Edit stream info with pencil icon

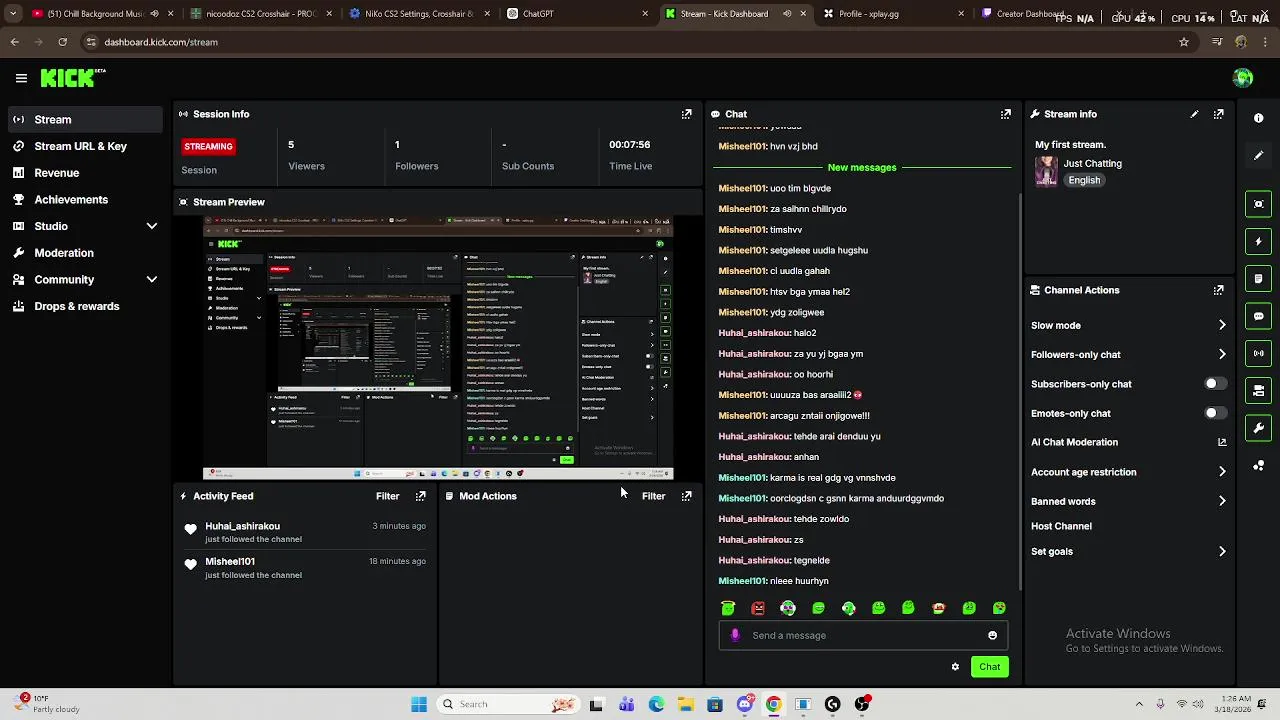[1194, 114]
